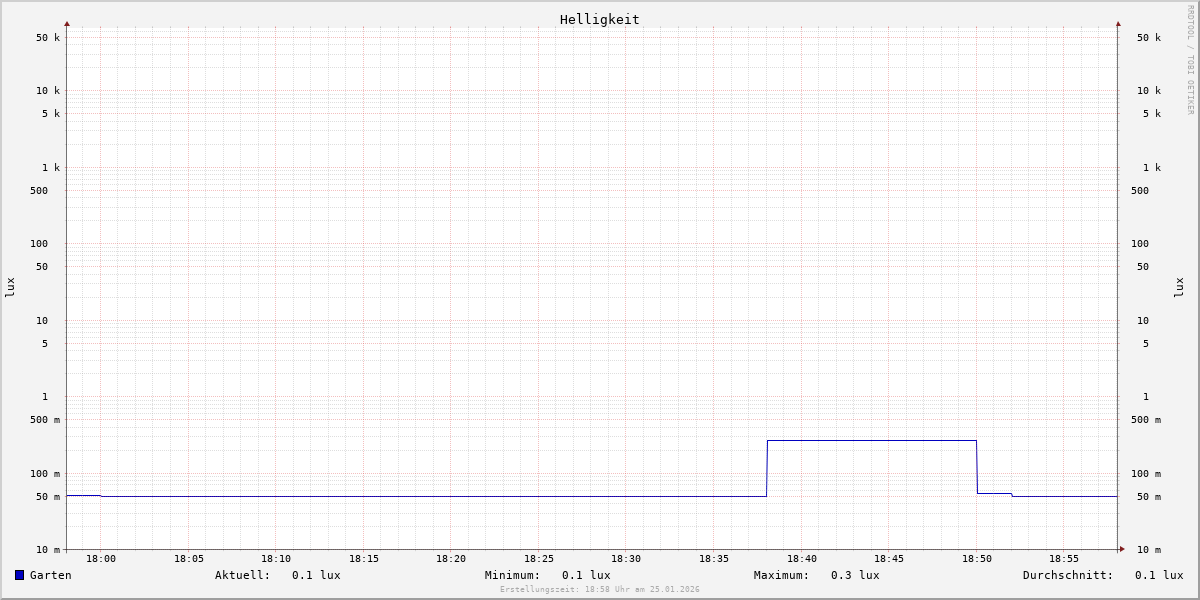Click the "1 k" label on the right axis
This screenshot has width=1200, height=600.
pyautogui.click(x=1152, y=168)
